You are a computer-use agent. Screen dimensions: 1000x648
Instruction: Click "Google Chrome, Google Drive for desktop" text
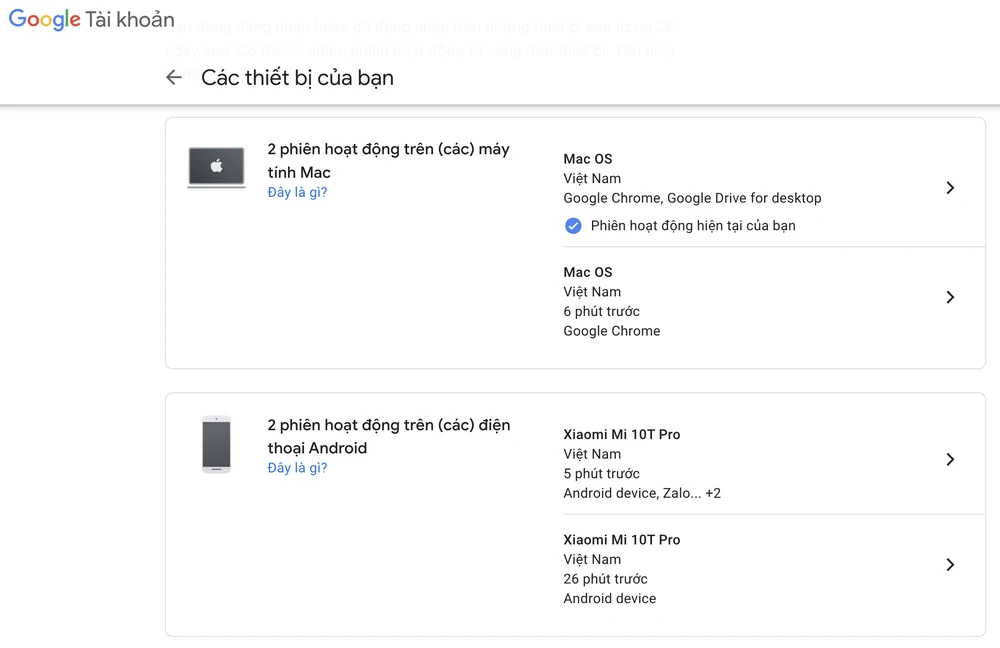coord(692,198)
